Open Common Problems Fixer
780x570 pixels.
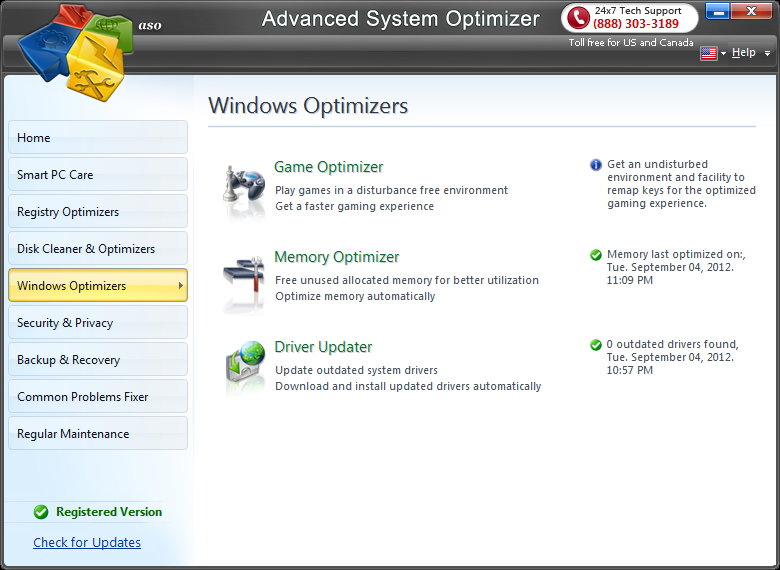tap(98, 397)
